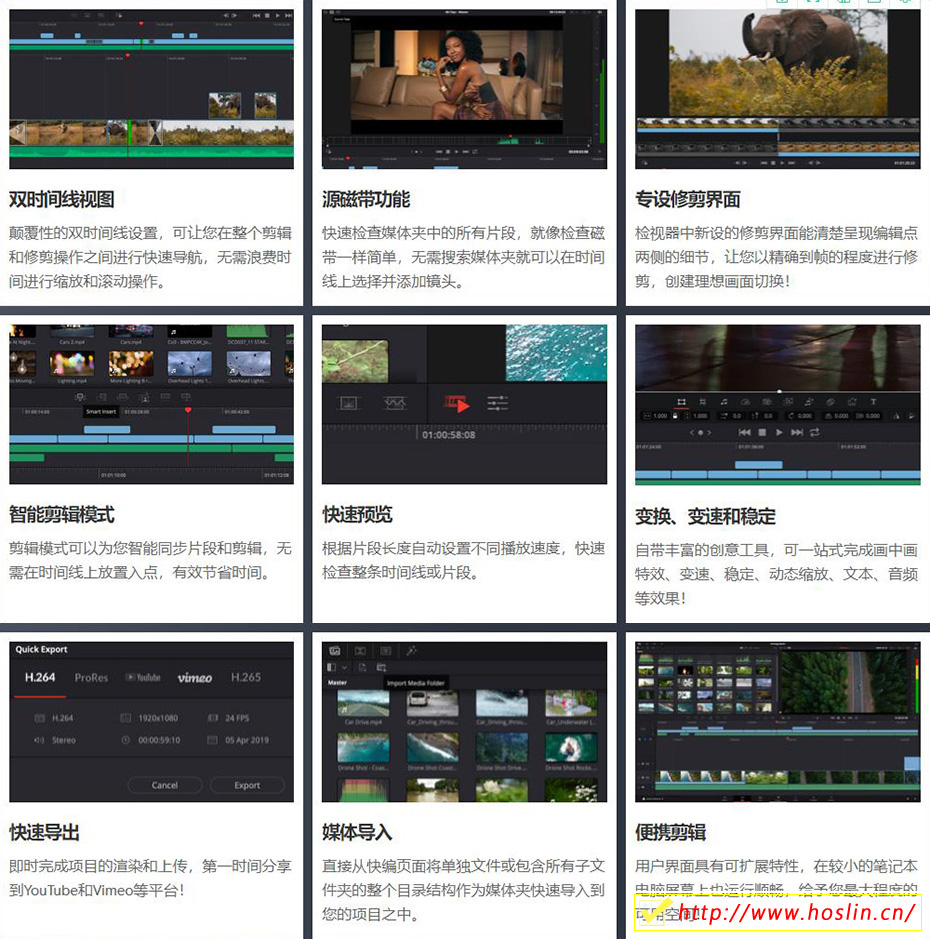Select the H.264 tab in Quick Export
The width and height of the screenshot is (930, 939).
point(40,677)
